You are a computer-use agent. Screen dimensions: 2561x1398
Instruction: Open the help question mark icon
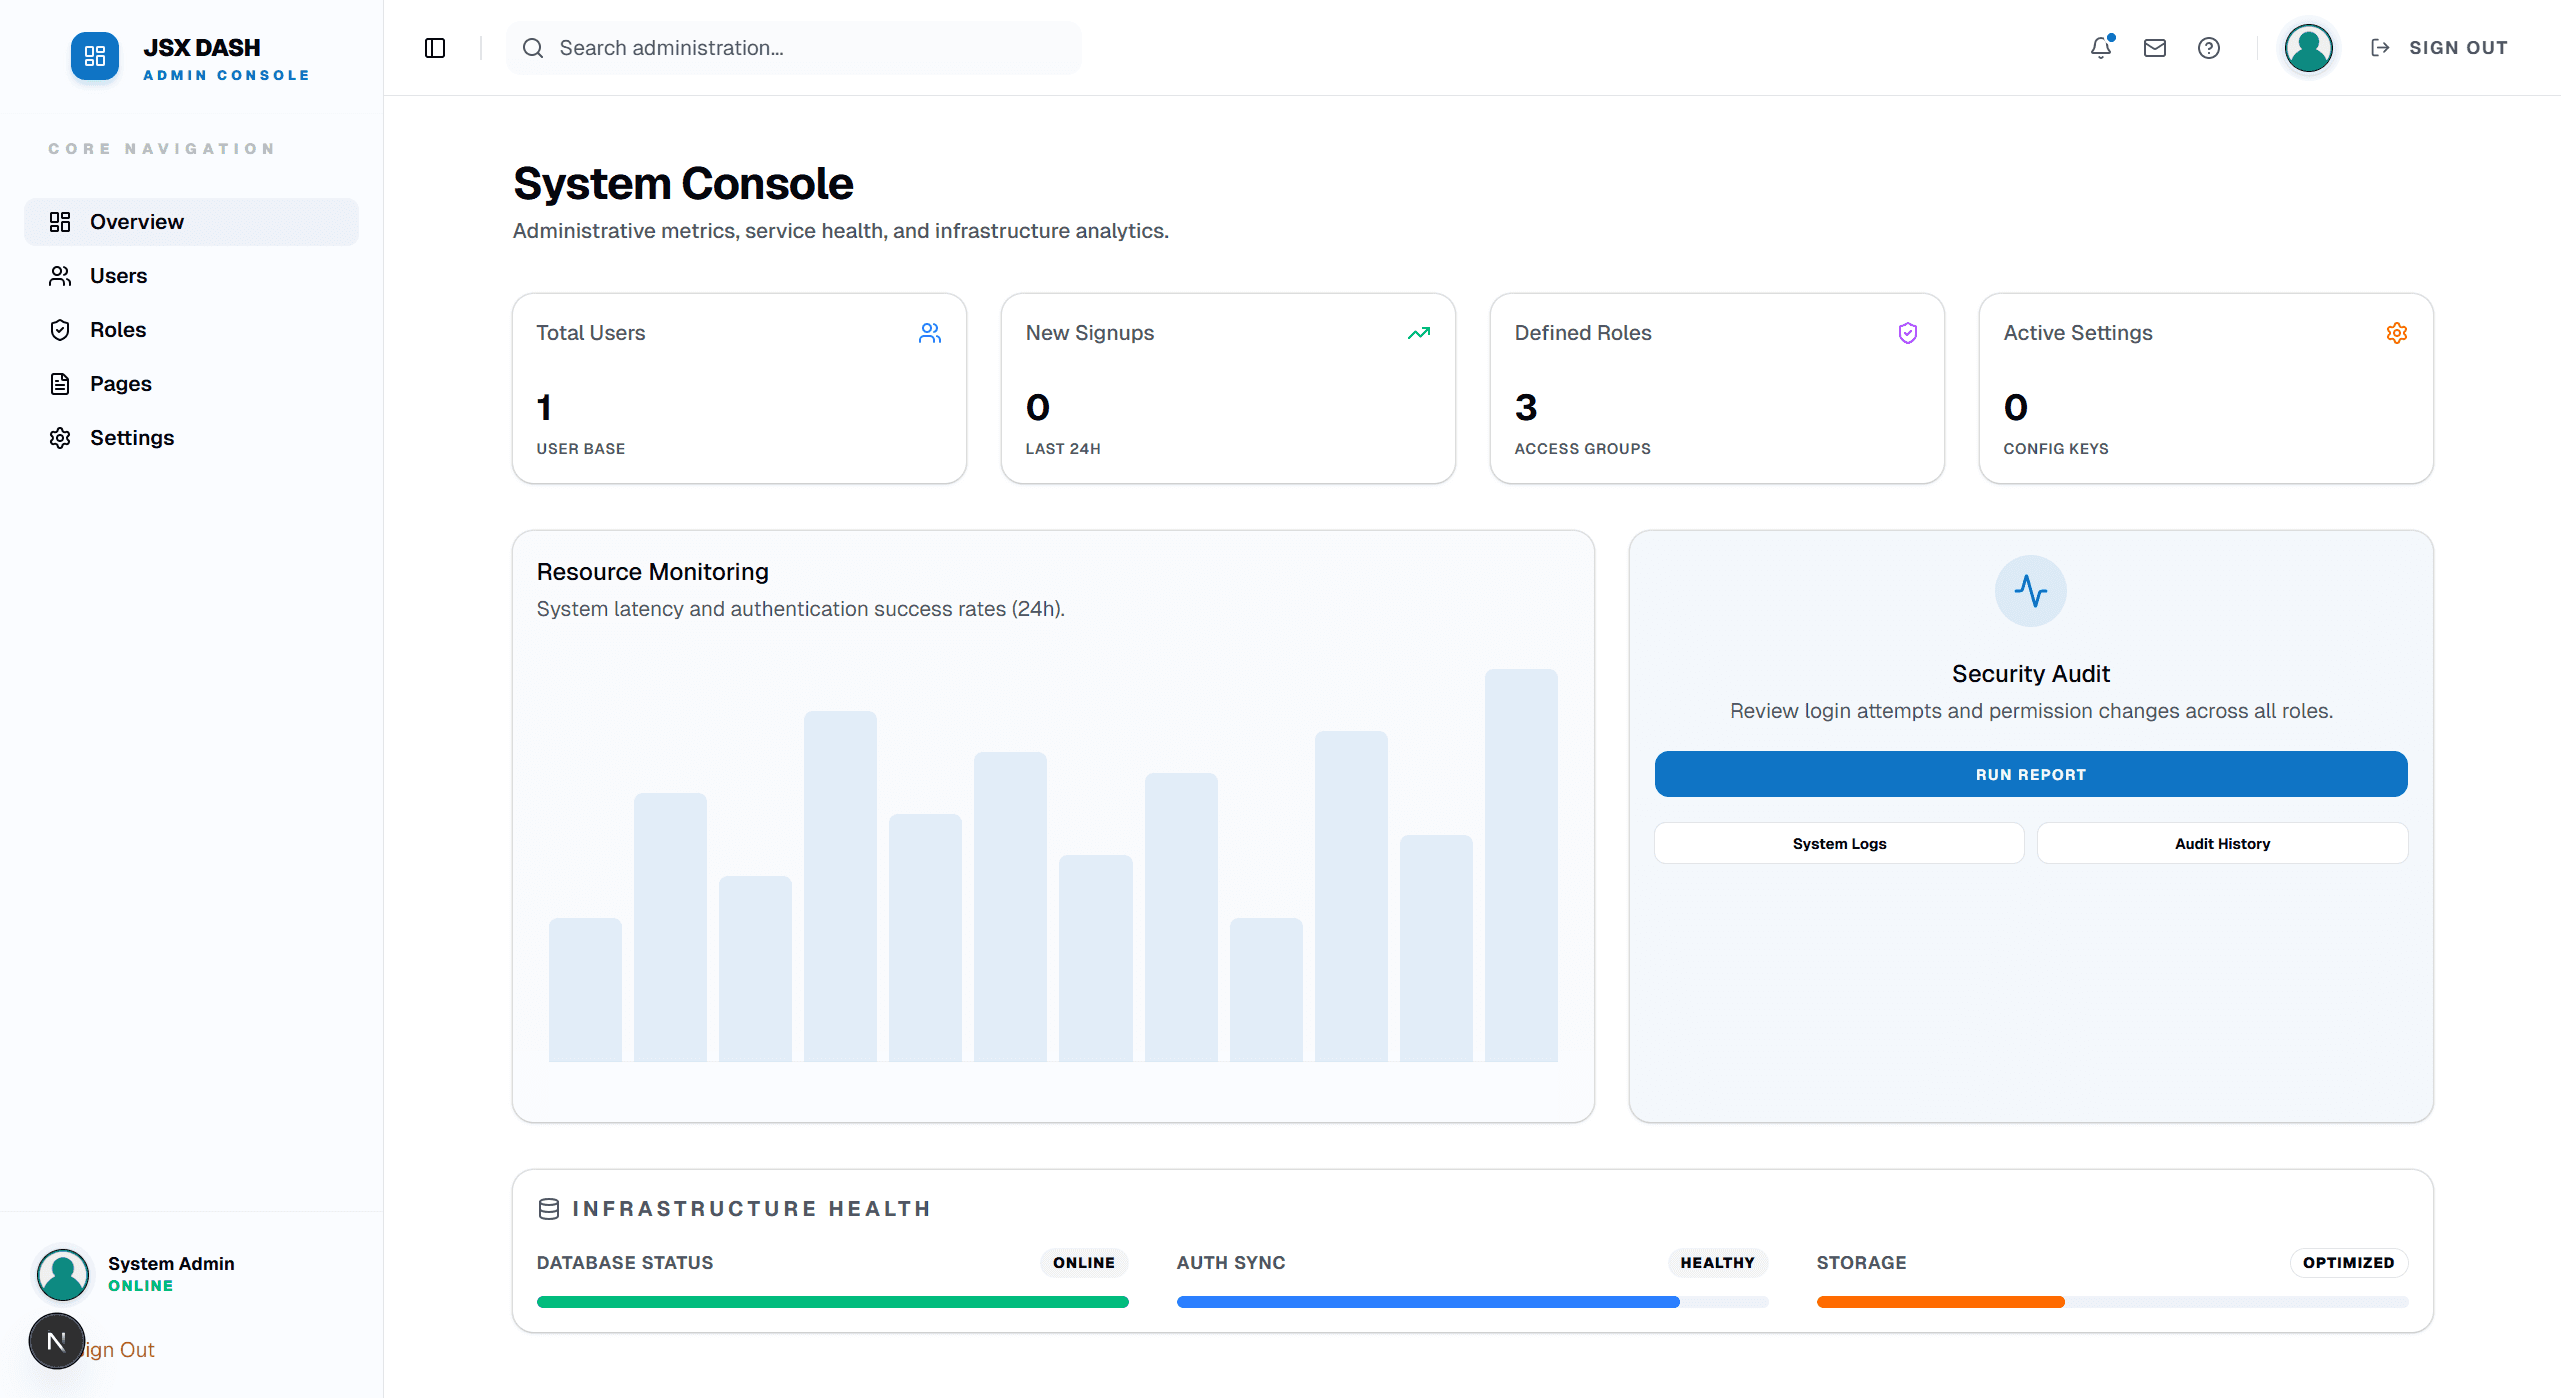point(2209,48)
